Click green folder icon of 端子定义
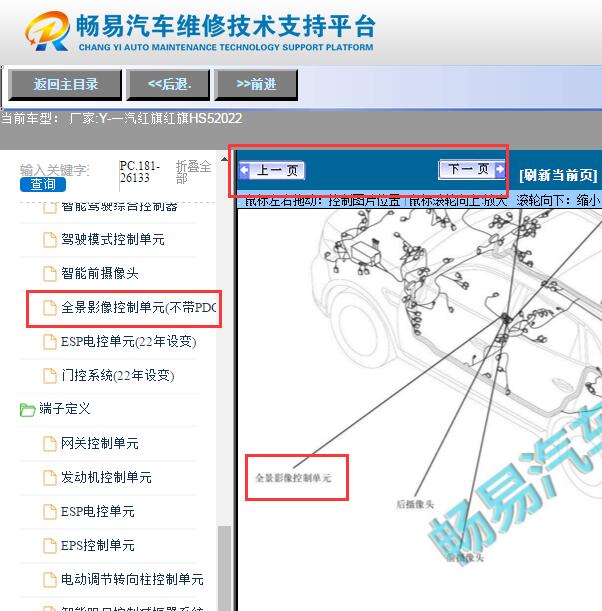The image size is (602, 611). click(27, 410)
